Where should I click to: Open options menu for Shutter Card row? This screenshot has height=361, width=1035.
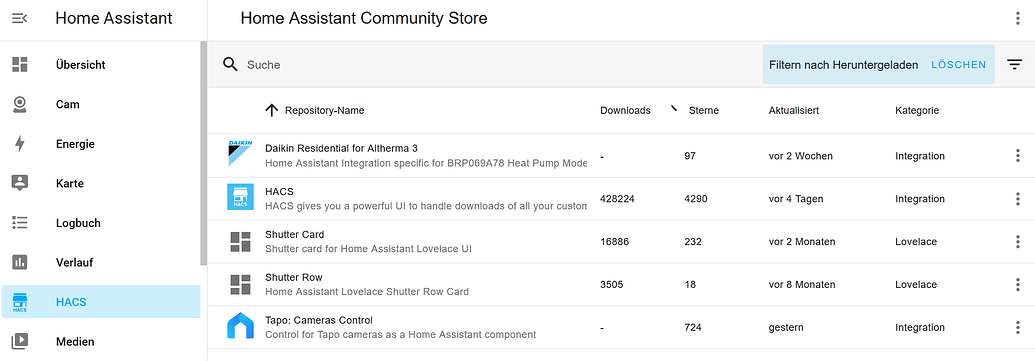[1017, 242]
